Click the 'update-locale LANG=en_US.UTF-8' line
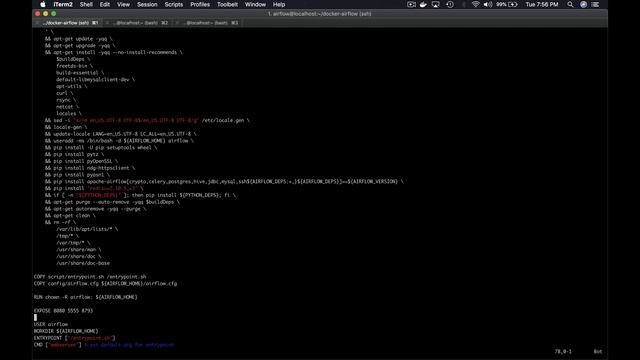 point(120,134)
